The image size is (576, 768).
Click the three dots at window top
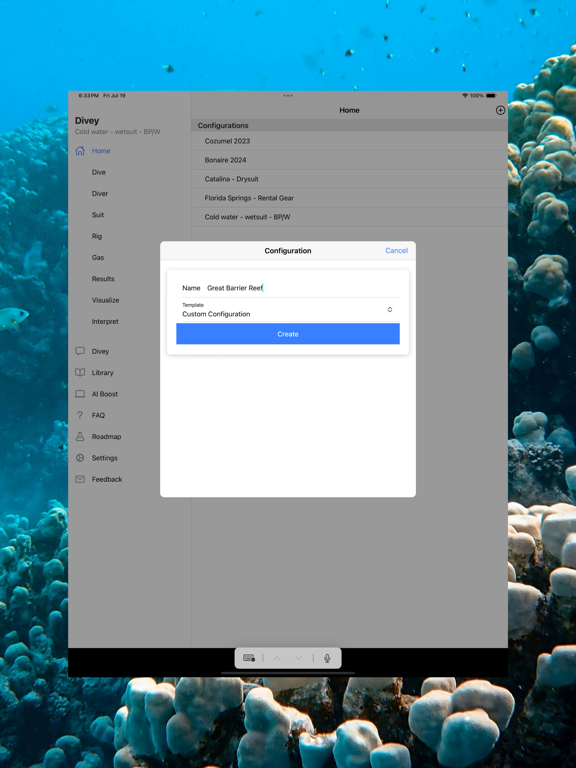pos(288,96)
